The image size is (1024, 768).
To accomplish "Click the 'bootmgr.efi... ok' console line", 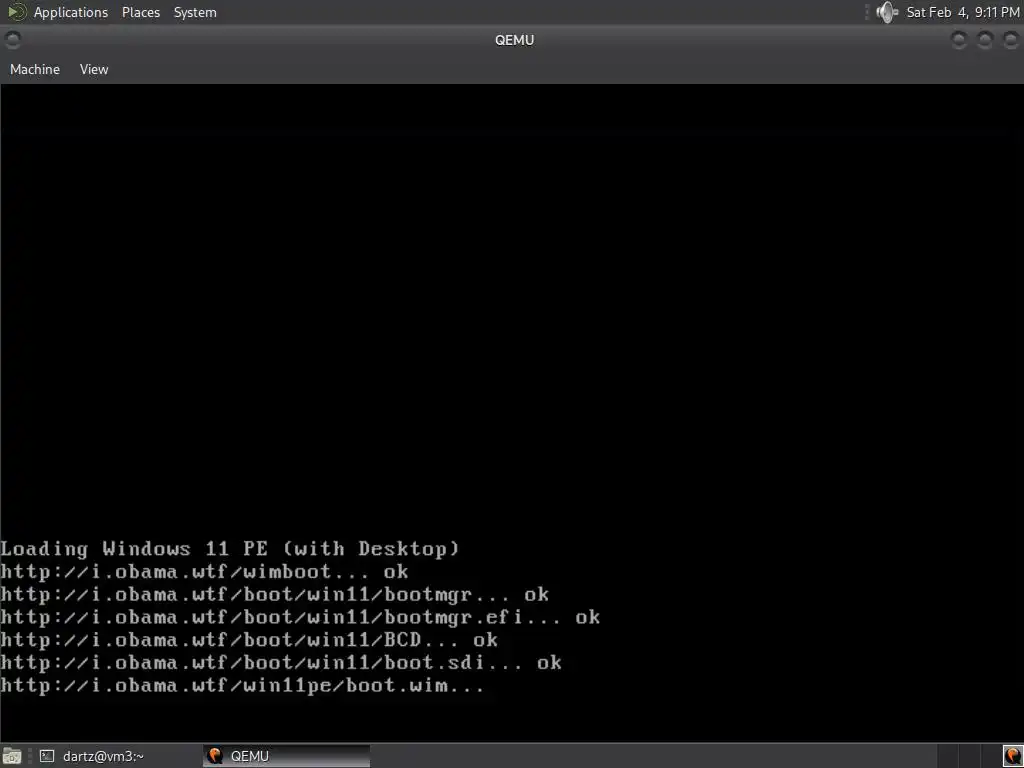I will tap(300, 617).
